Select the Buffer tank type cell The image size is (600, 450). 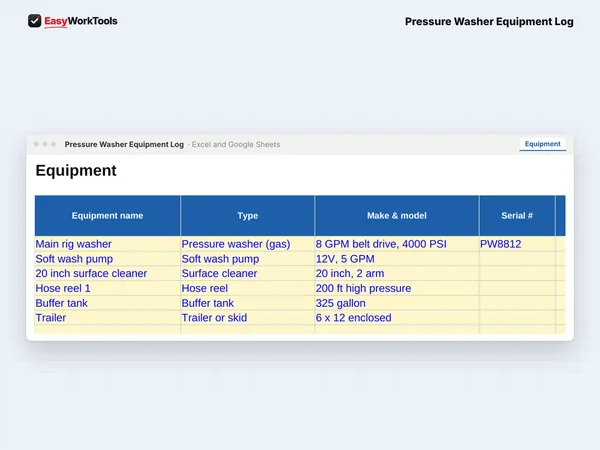(248, 303)
